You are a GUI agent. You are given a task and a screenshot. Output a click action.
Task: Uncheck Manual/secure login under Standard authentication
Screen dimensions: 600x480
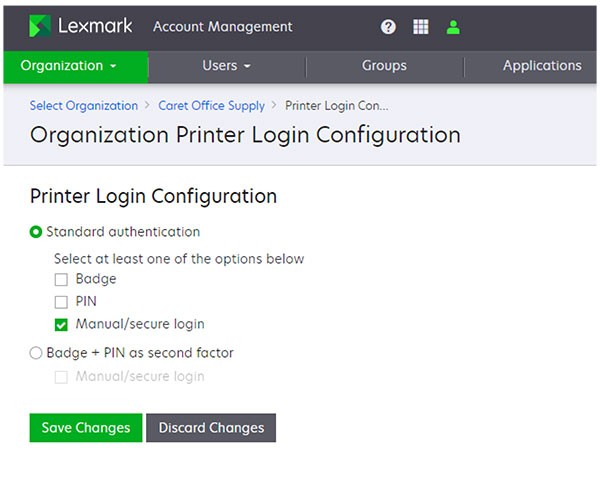[61, 324]
